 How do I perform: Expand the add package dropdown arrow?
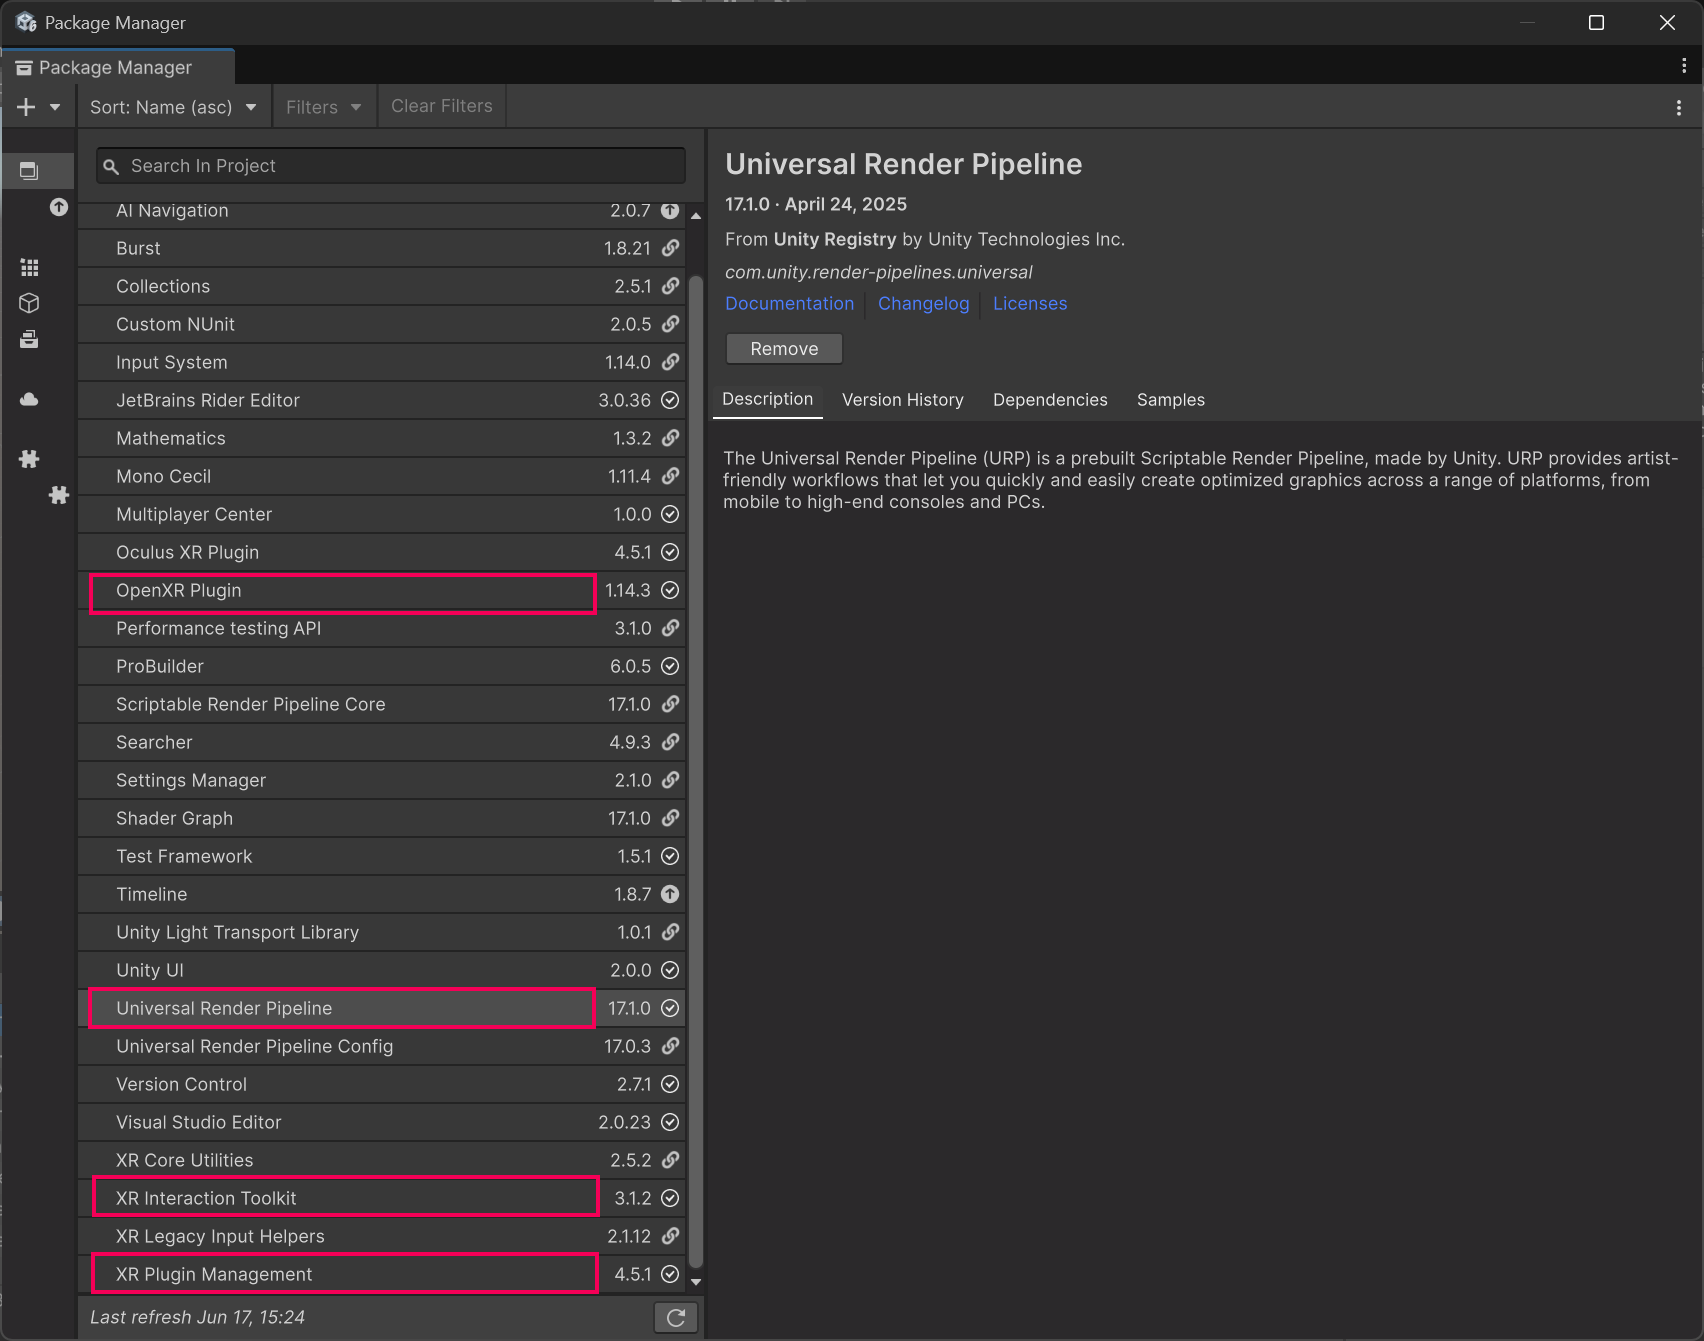click(x=55, y=107)
